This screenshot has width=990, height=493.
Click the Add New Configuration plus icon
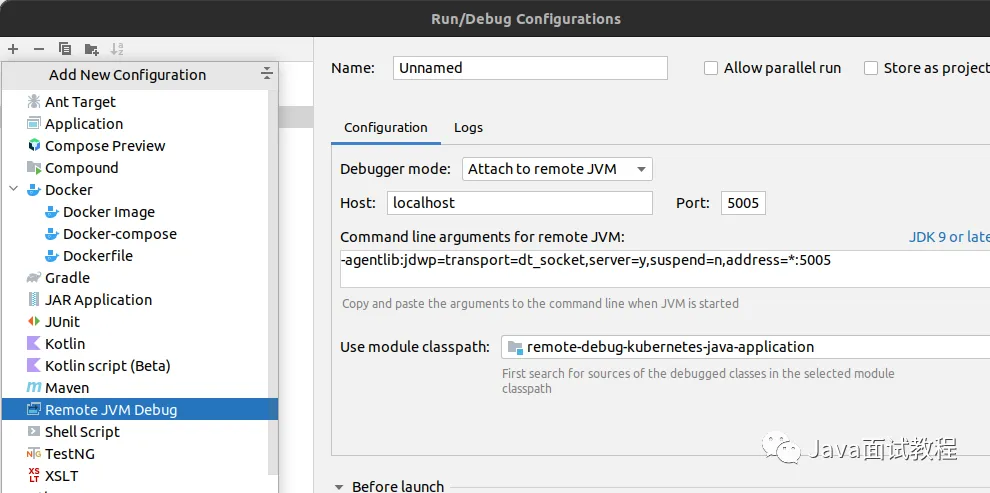13,48
